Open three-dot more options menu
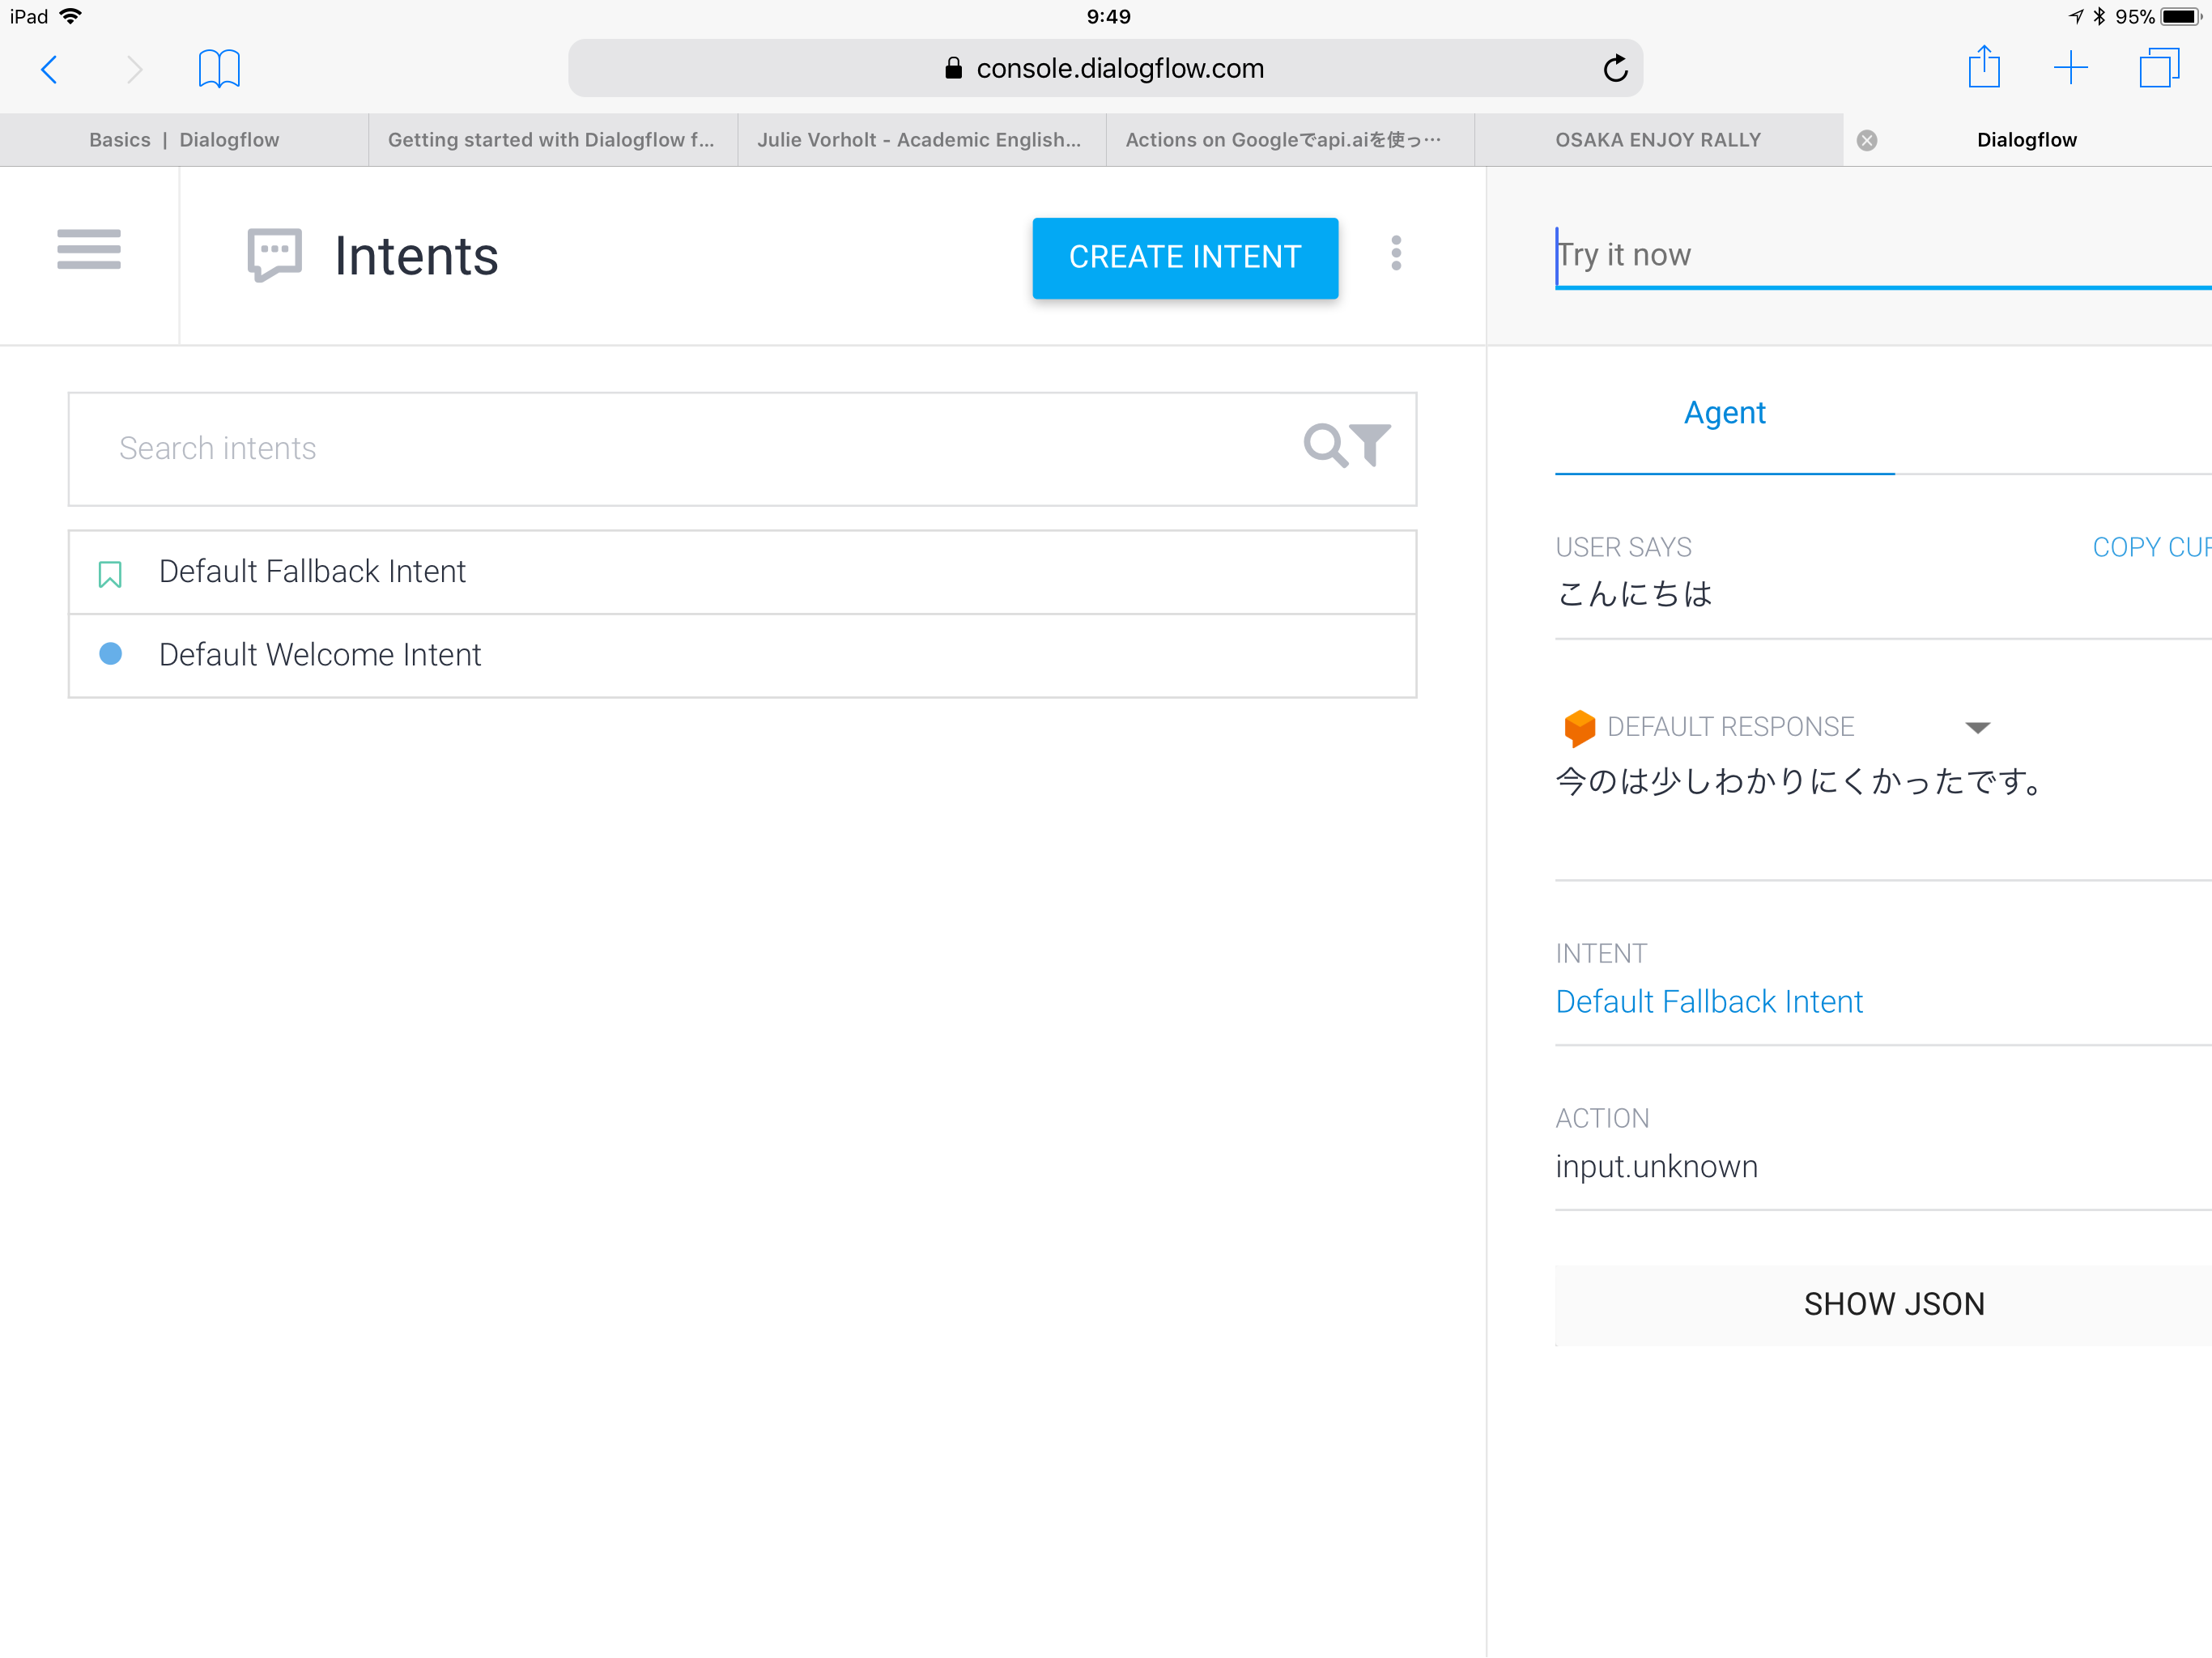Viewport: 2212px width, 1658px height. 1396,254
